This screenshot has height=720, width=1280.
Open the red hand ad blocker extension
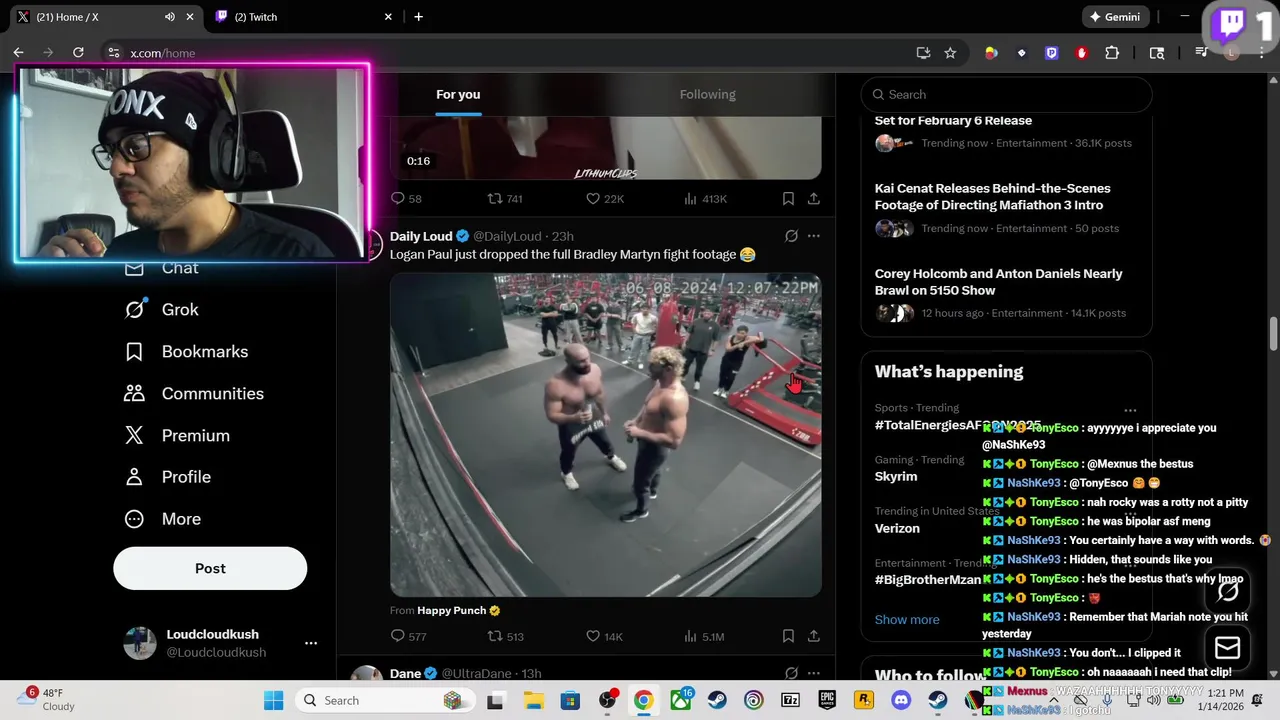point(1081,53)
